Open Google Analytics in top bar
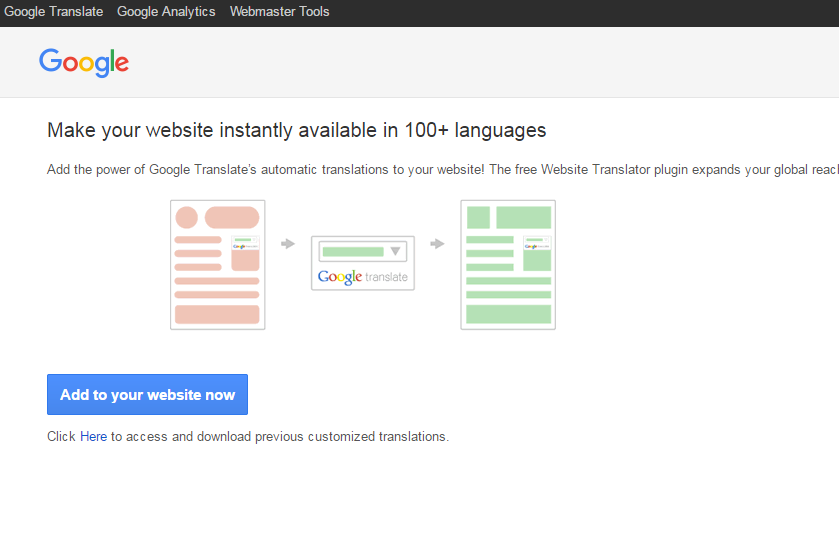Viewport: 839px width, 547px height. click(166, 11)
